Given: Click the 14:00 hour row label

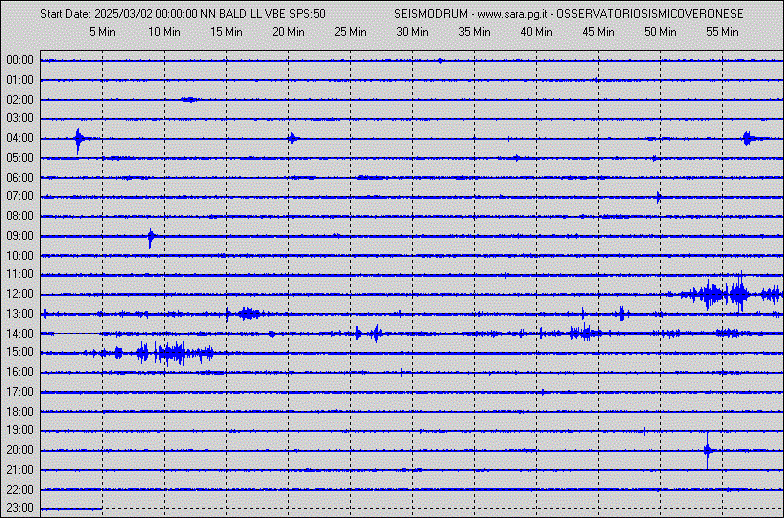Looking at the screenshot, I should tap(20, 334).
